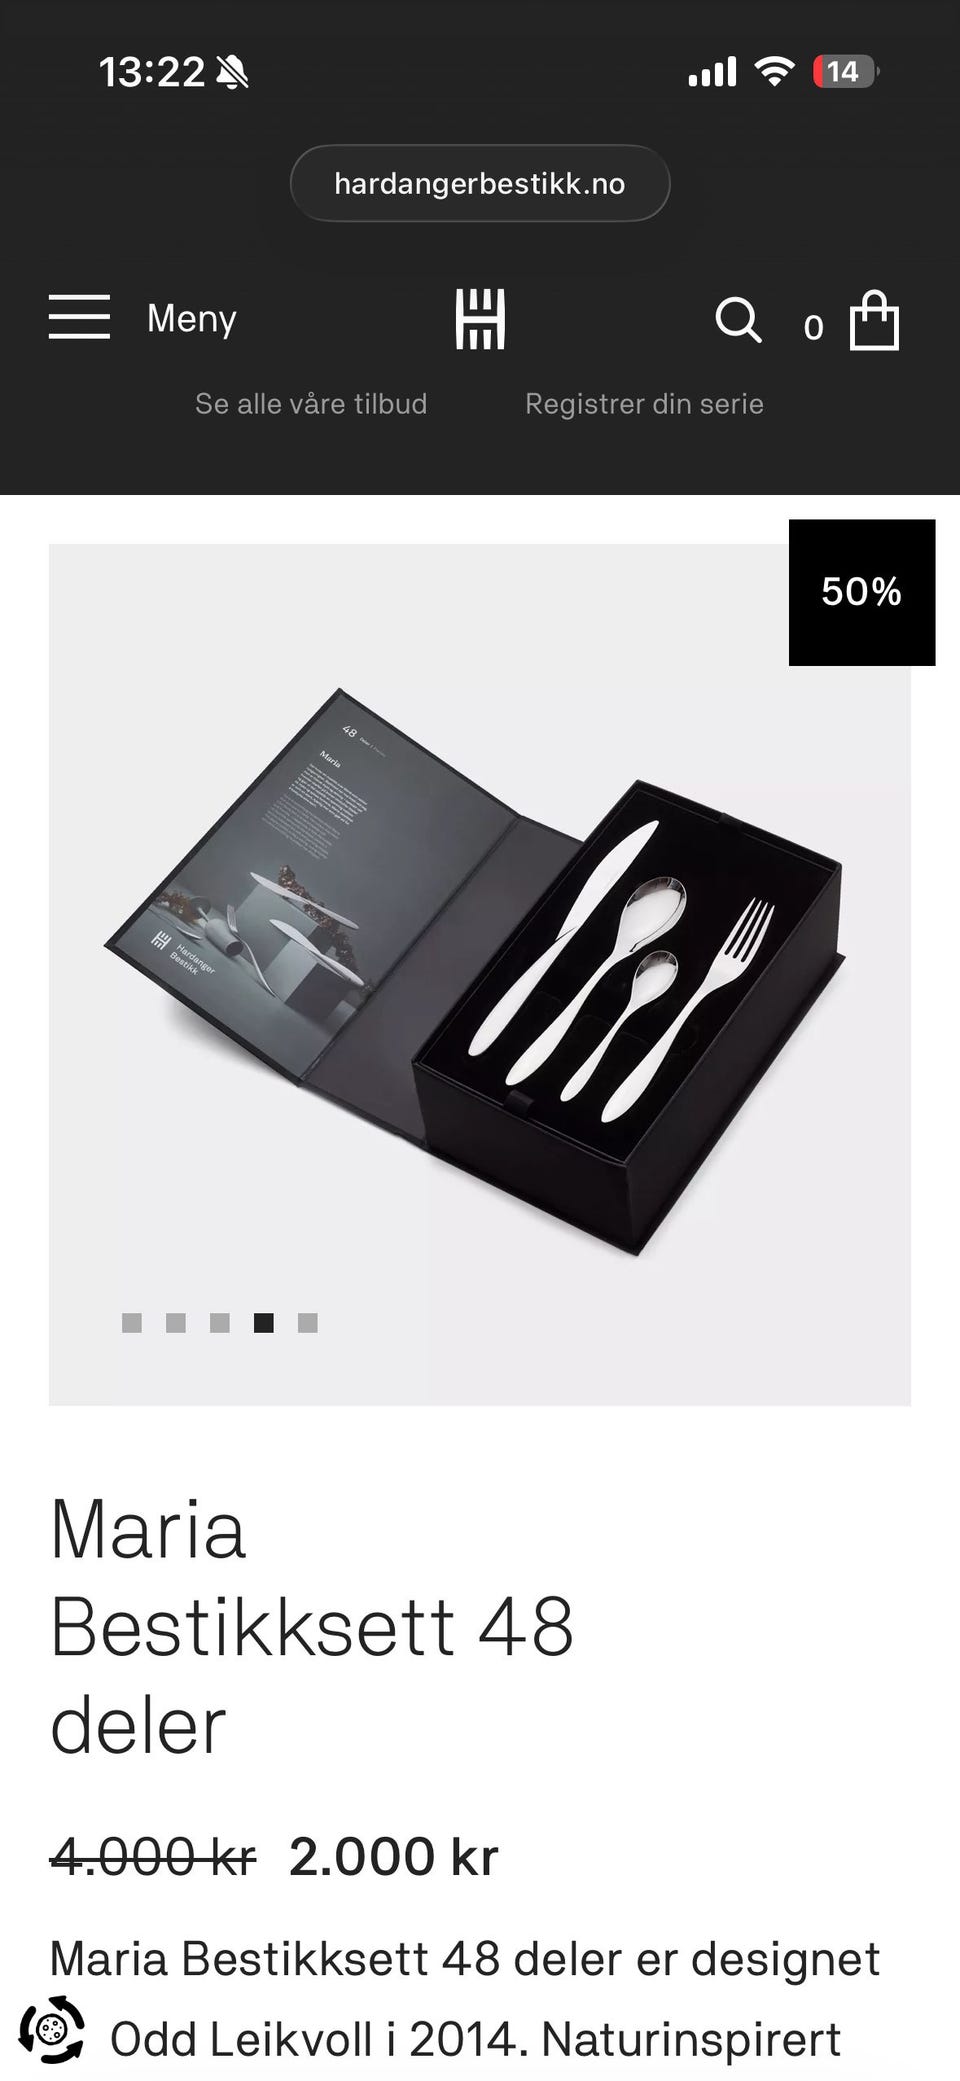960x2081 pixels.
Task: Tap the cookie settings icon
Action: (x=52, y=2029)
